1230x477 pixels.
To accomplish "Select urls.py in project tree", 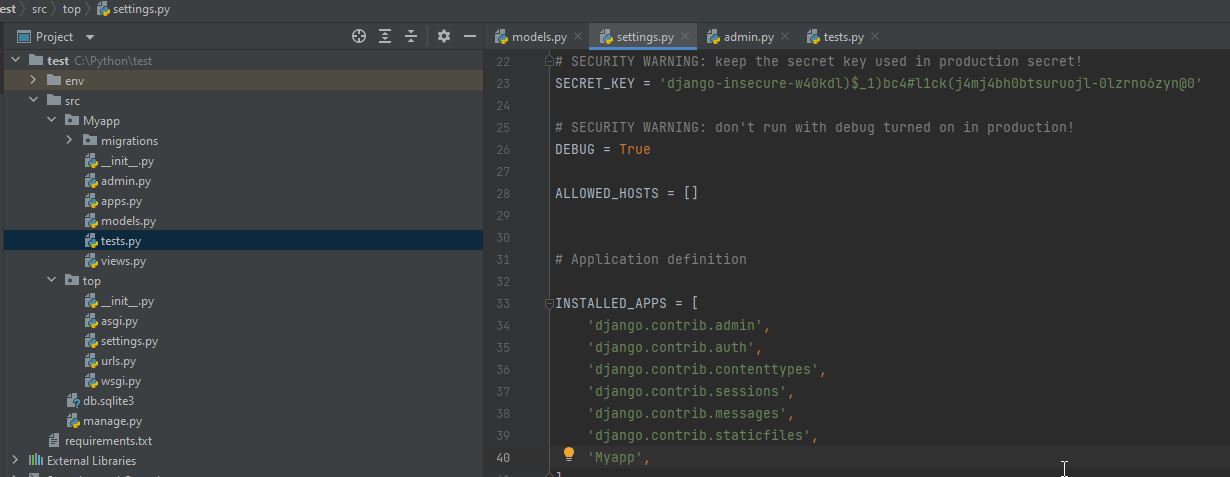I will coord(110,360).
